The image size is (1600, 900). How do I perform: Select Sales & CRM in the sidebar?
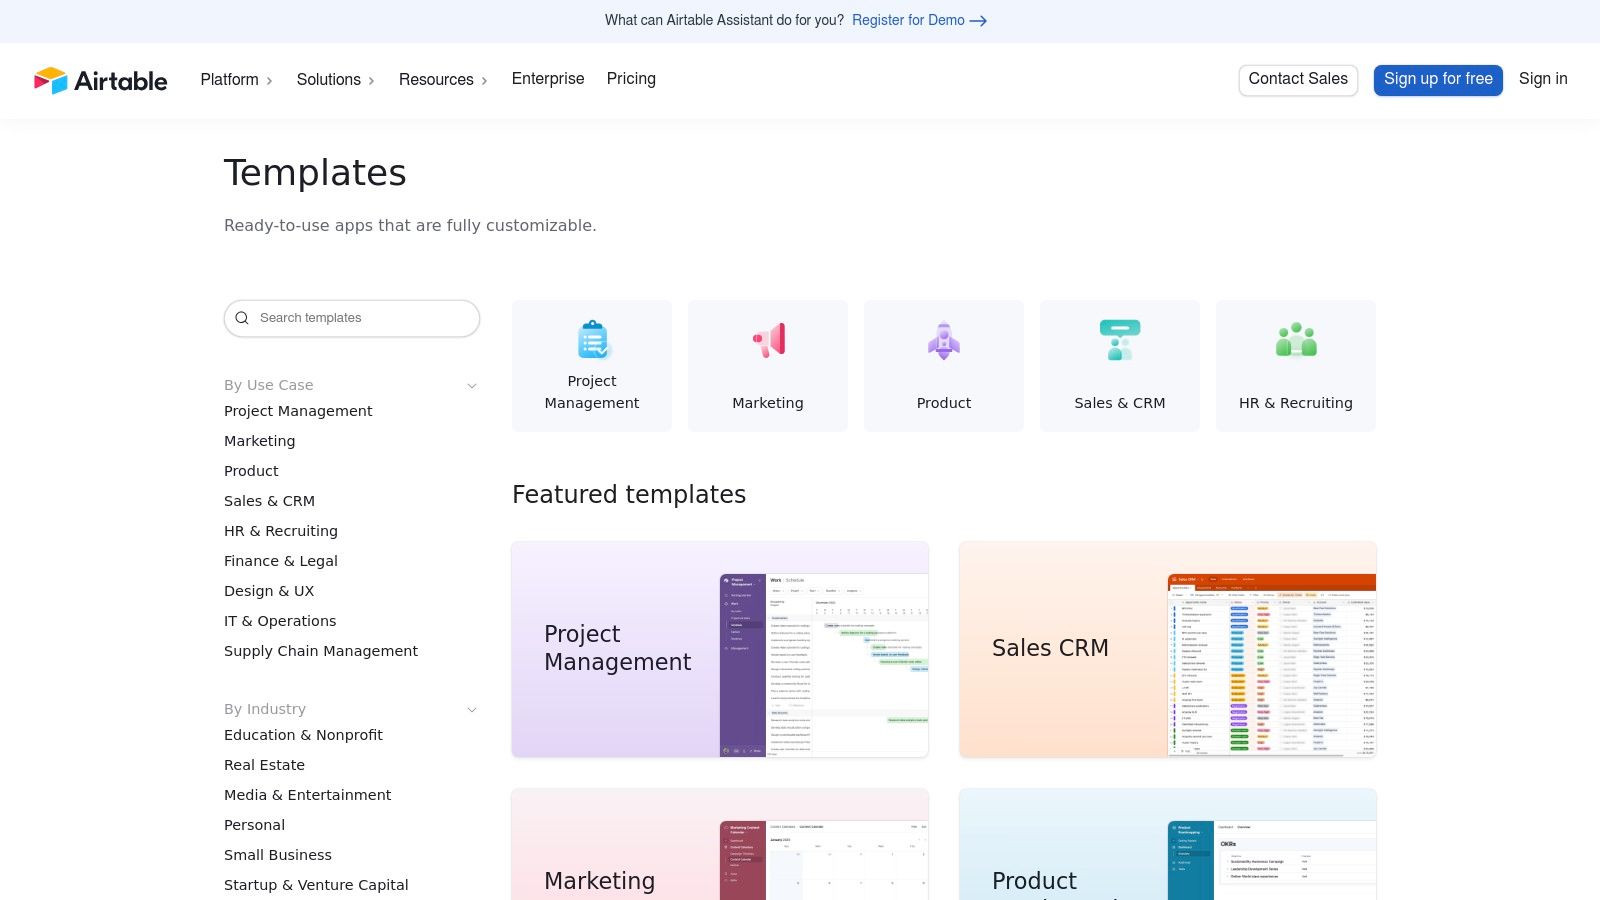click(x=269, y=501)
